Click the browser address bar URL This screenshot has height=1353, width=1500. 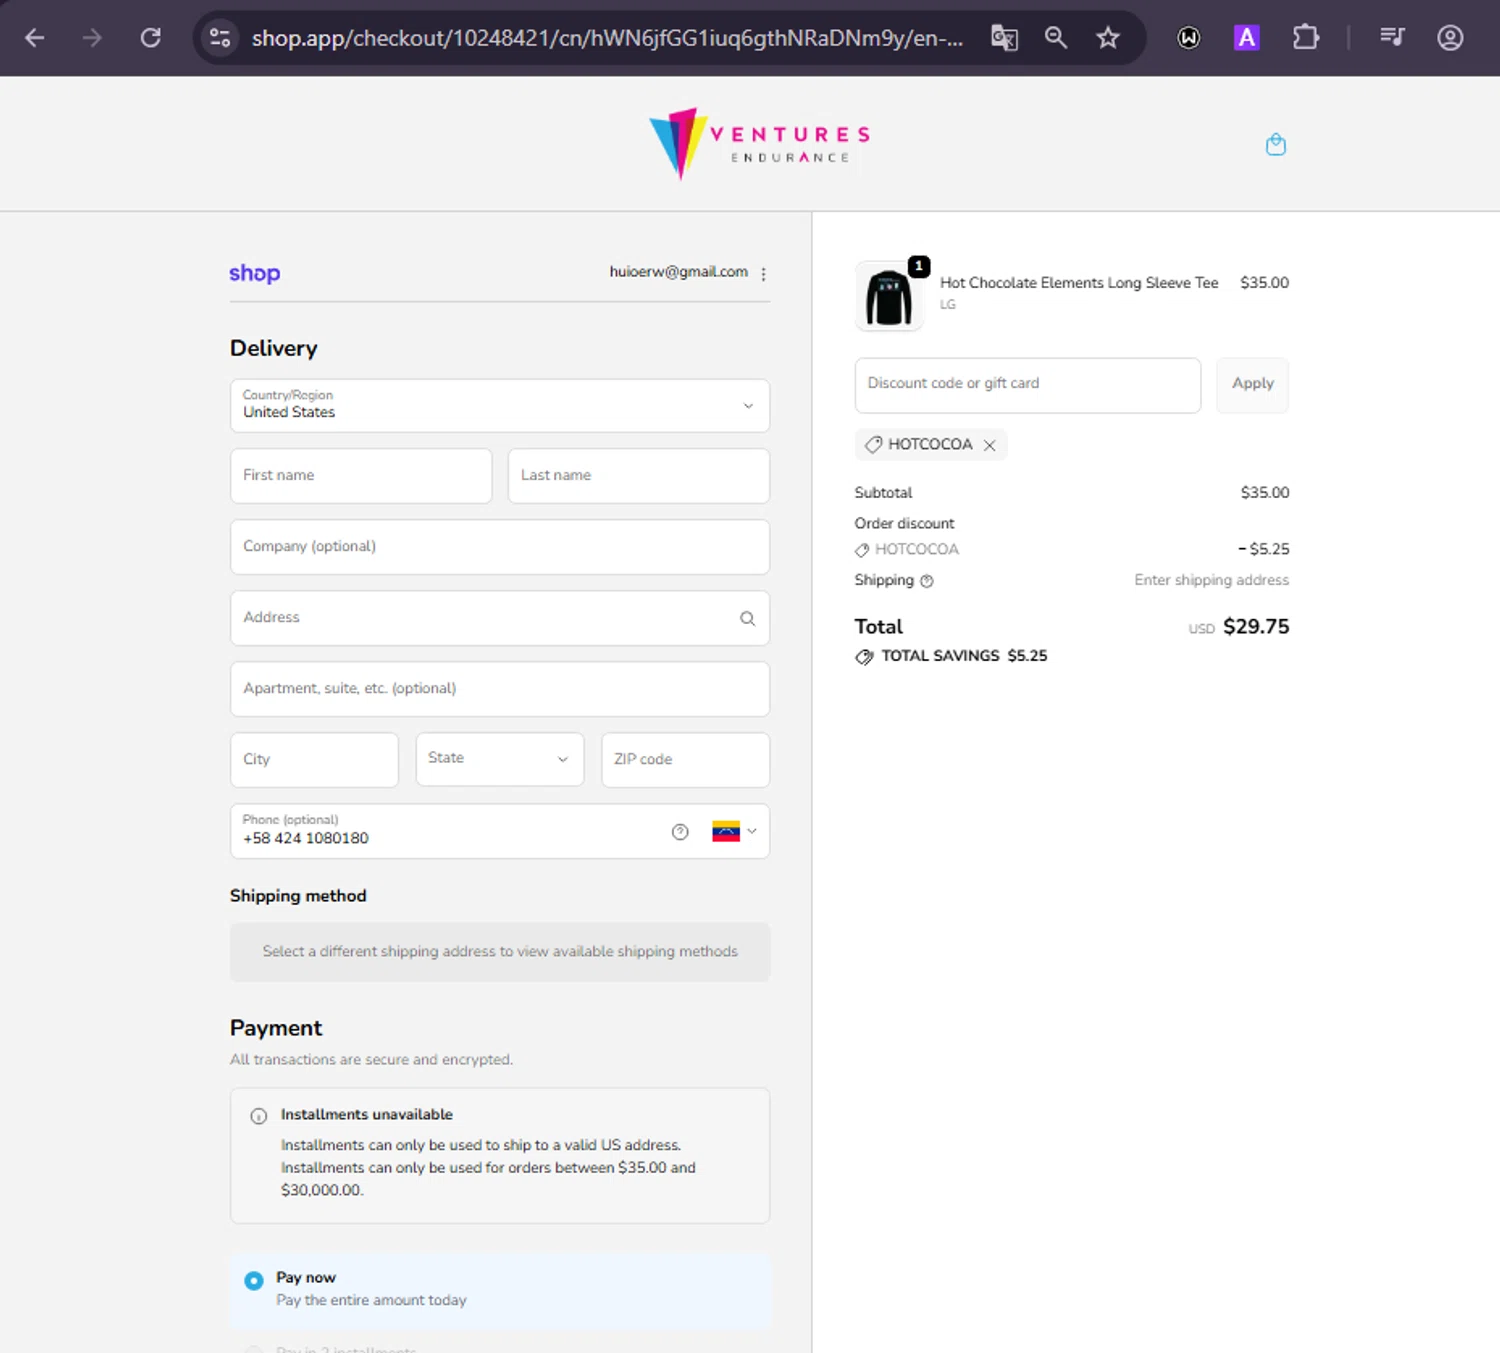click(607, 38)
